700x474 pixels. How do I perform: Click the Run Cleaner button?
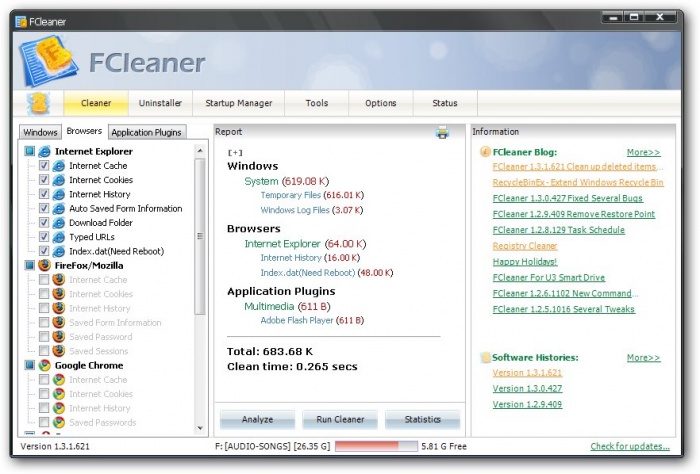click(x=340, y=420)
